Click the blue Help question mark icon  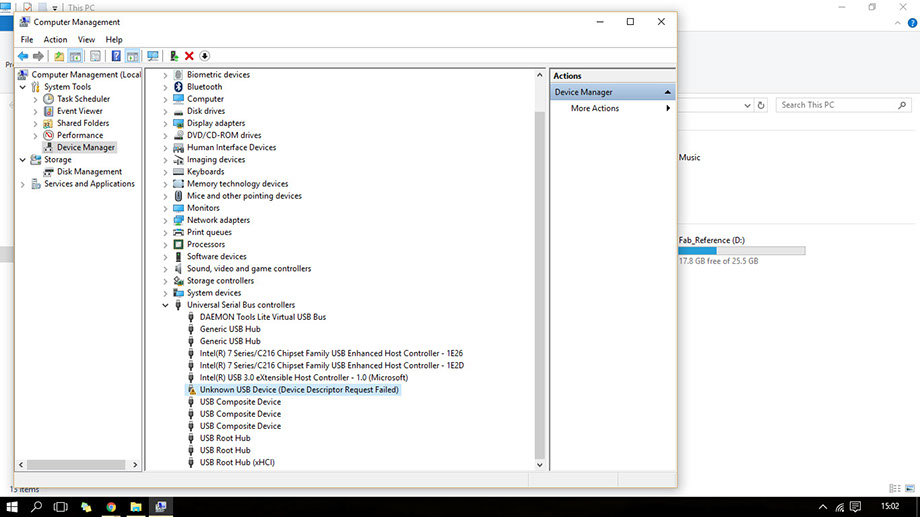[116, 56]
